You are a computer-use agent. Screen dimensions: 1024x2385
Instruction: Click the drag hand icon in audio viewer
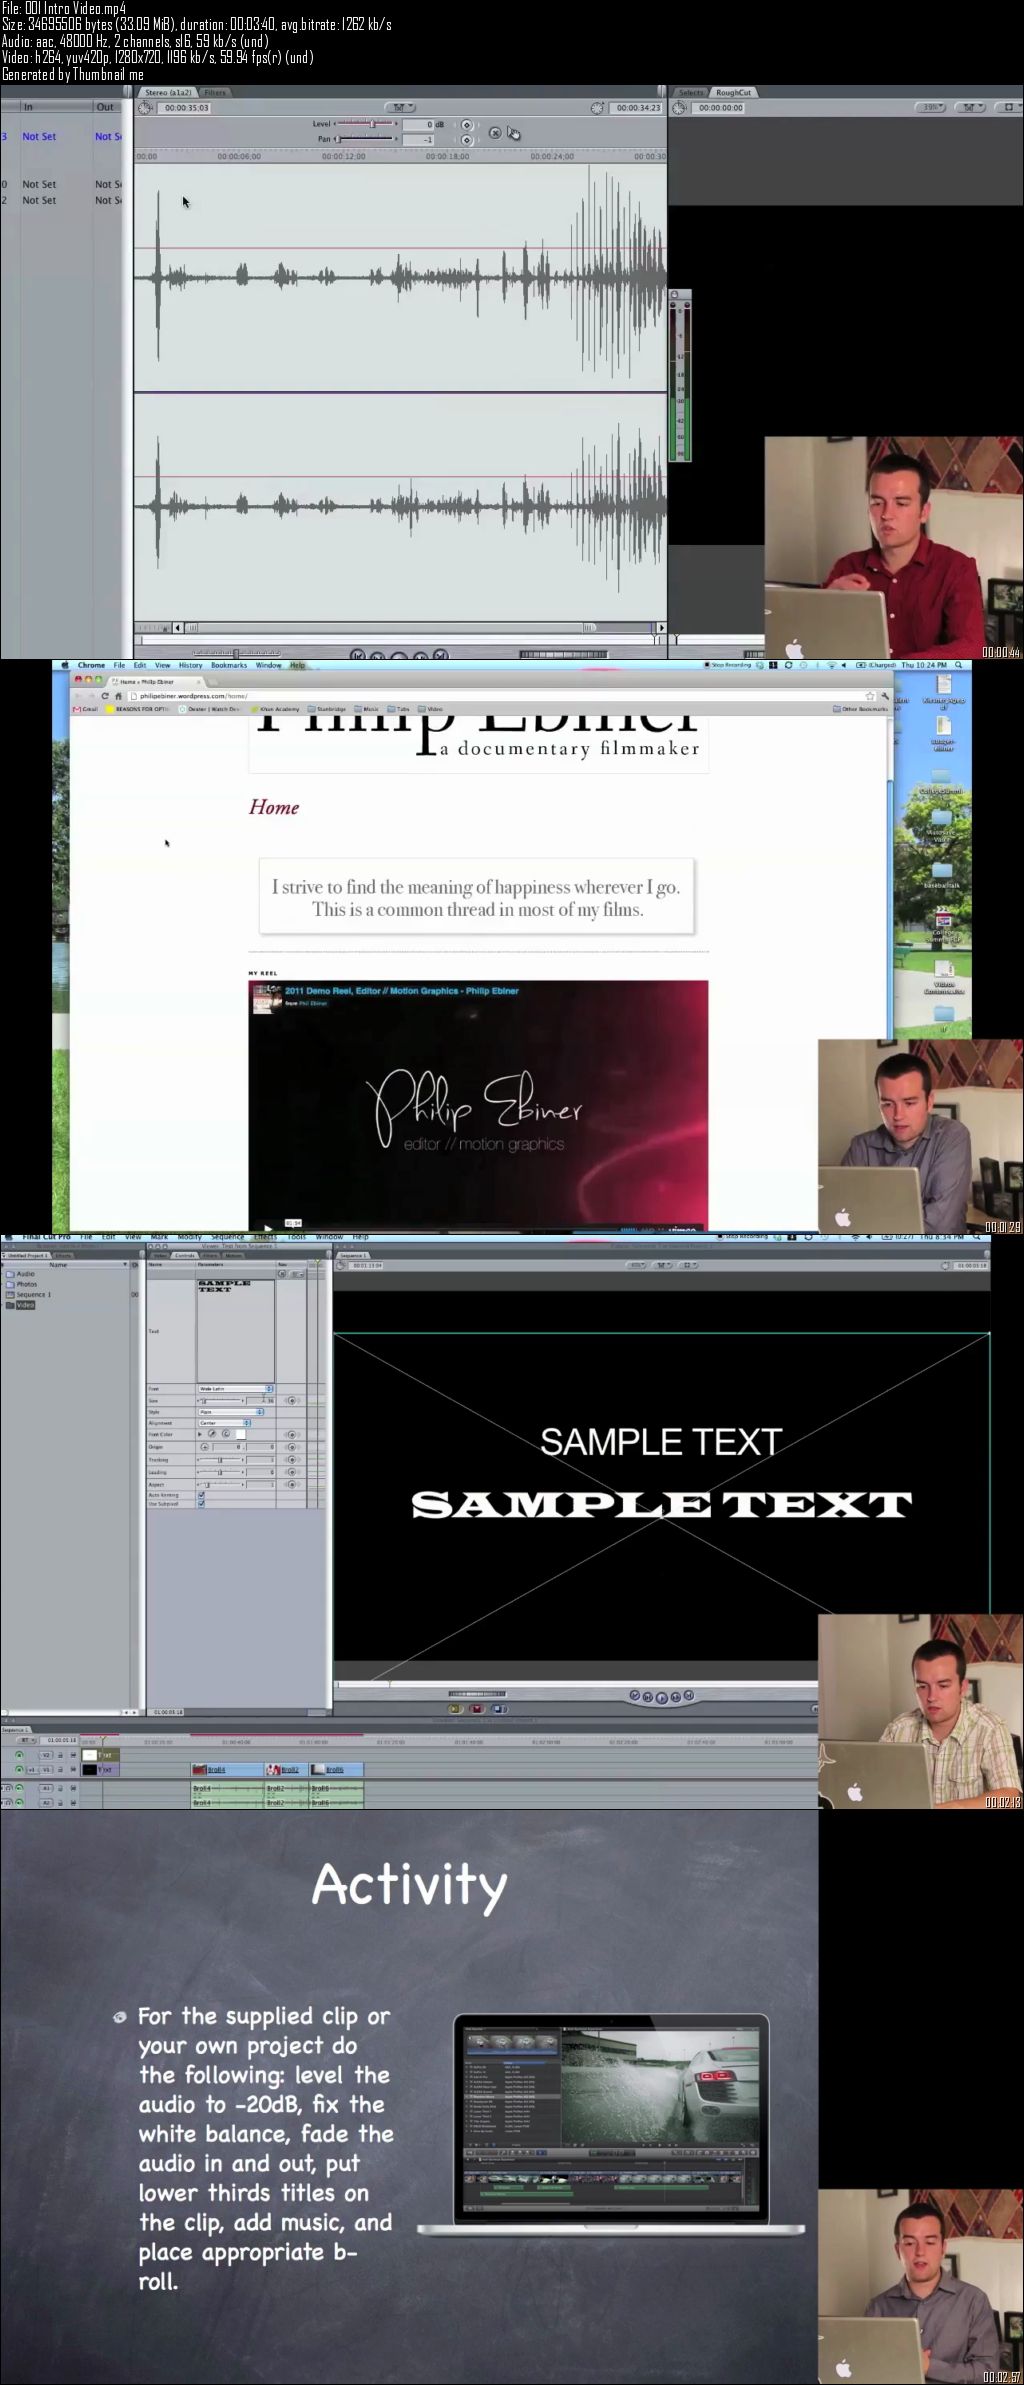(x=514, y=132)
